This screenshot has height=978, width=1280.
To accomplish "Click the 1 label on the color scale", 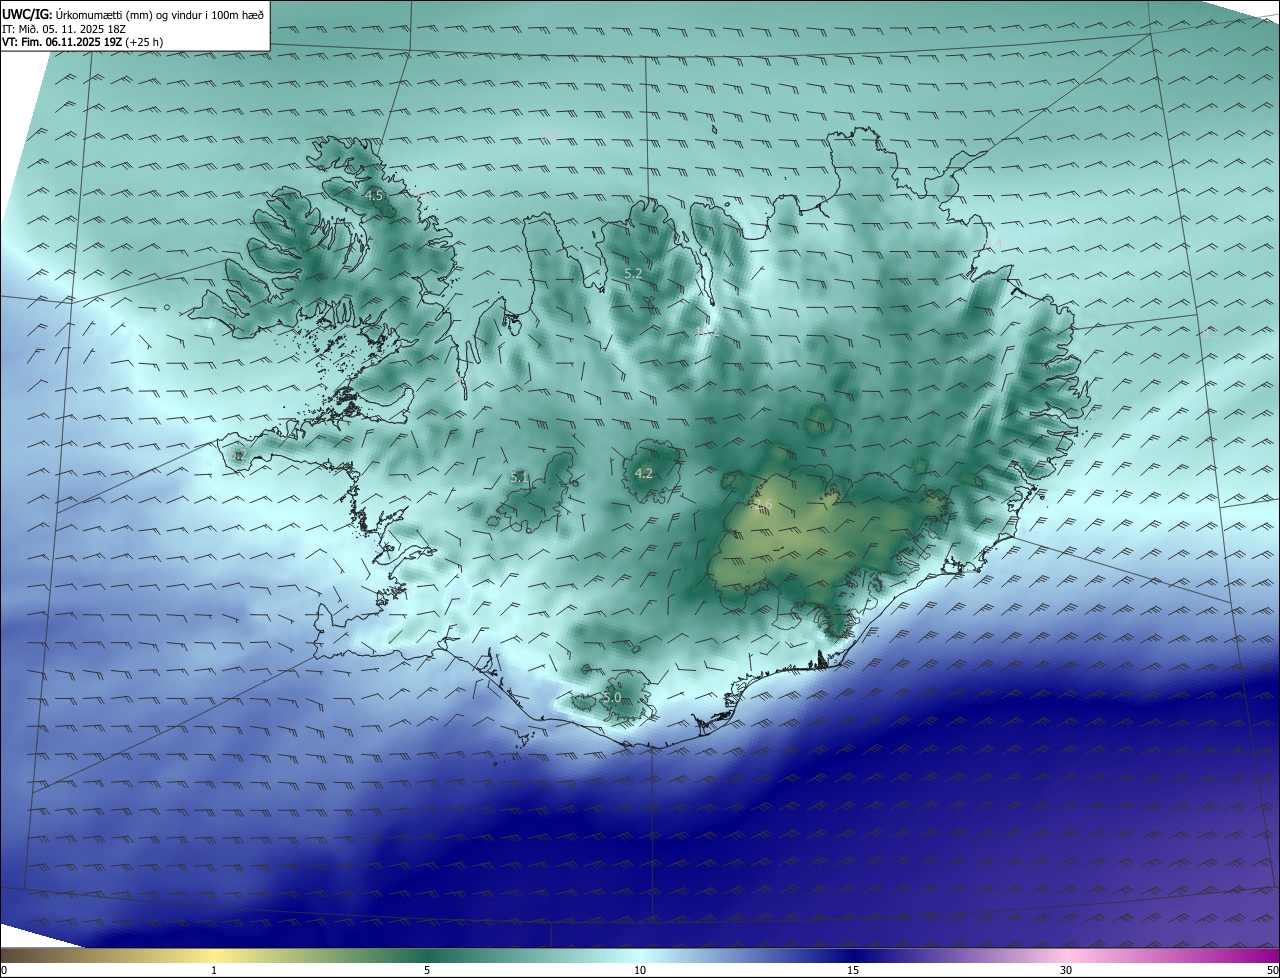I will click(x=214, y=970).
